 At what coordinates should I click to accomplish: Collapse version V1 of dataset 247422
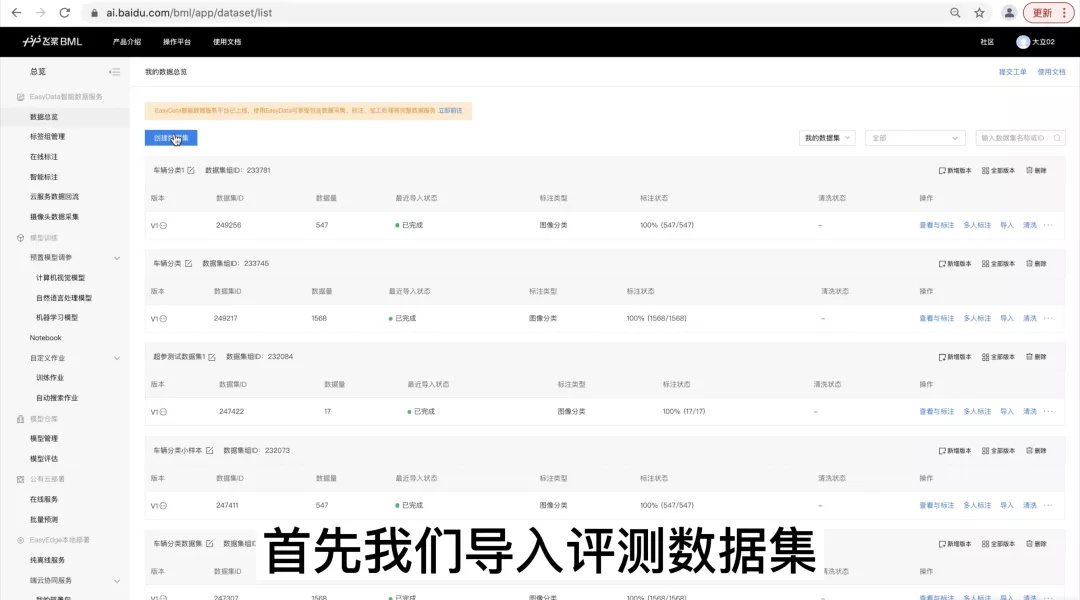click(163, 412)
